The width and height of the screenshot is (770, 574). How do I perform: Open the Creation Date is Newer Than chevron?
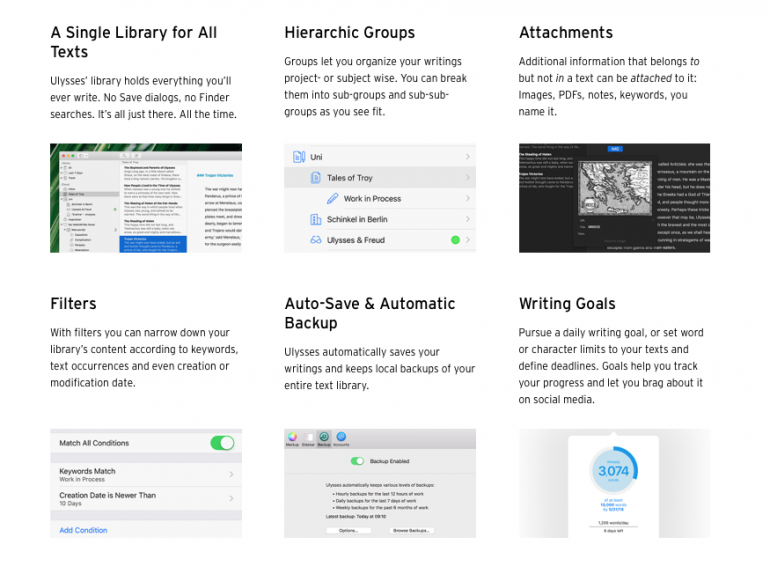231,498
